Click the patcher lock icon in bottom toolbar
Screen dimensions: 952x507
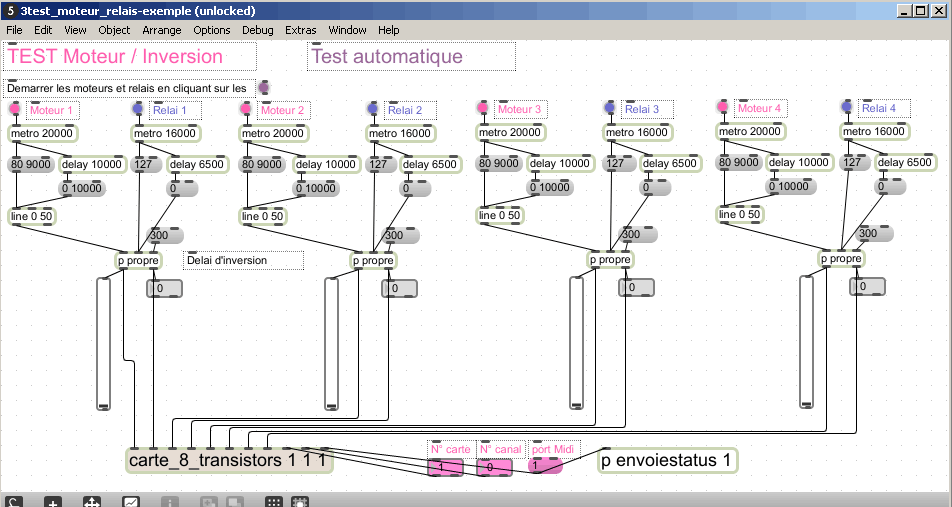pyautogui.click(x=14, y=502)
